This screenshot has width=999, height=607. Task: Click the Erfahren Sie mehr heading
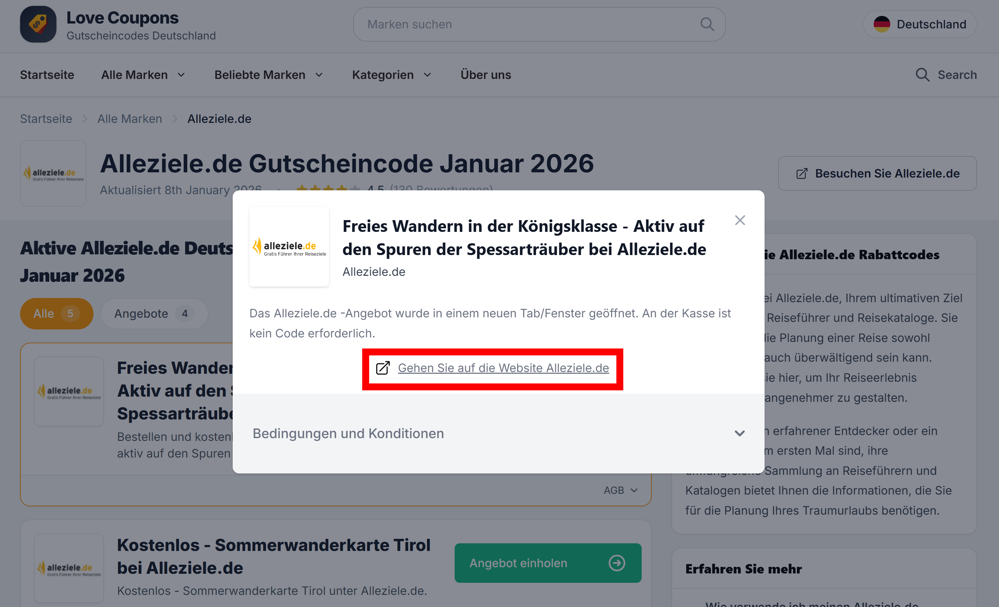pyautogui.click(x=744, y=569)
